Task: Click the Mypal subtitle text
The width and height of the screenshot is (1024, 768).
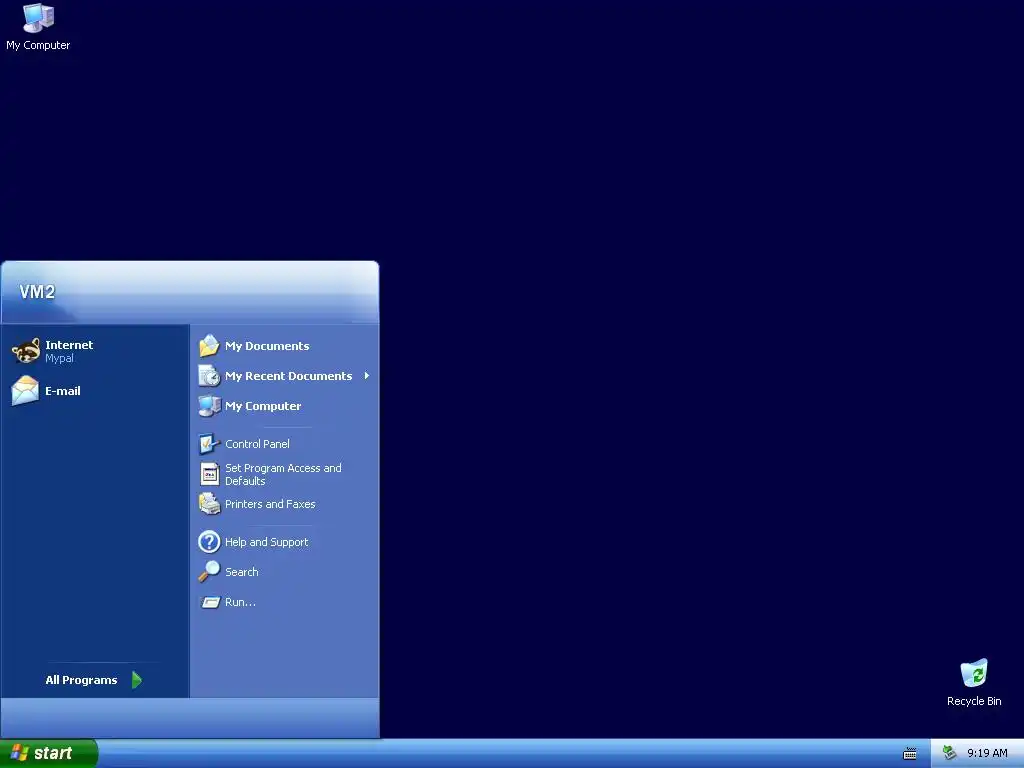Action: pyautogui.click(x=59, y=359)
